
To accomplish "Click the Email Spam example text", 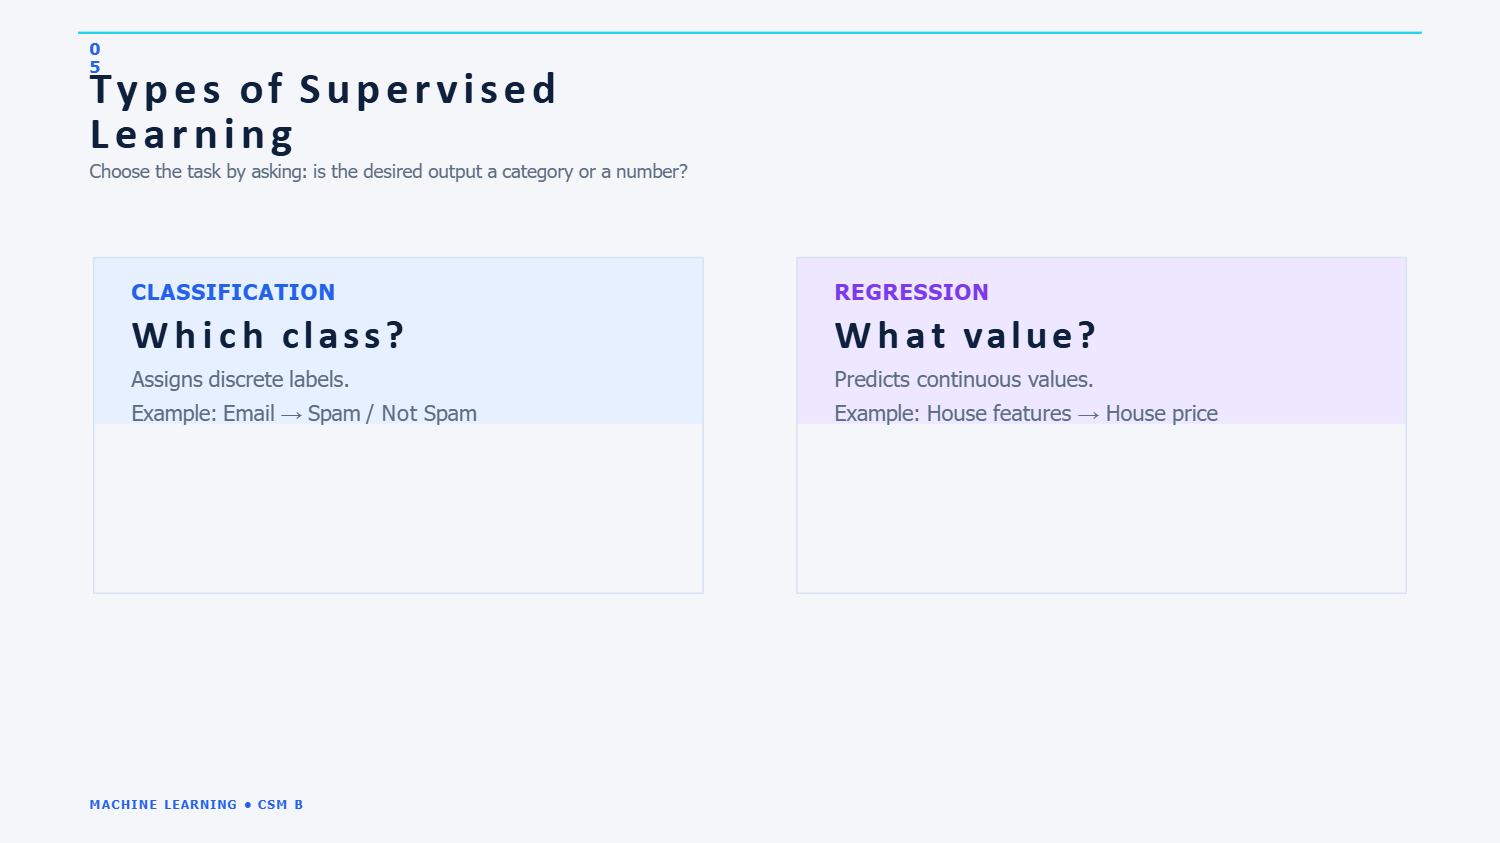I will coord(304,414).
